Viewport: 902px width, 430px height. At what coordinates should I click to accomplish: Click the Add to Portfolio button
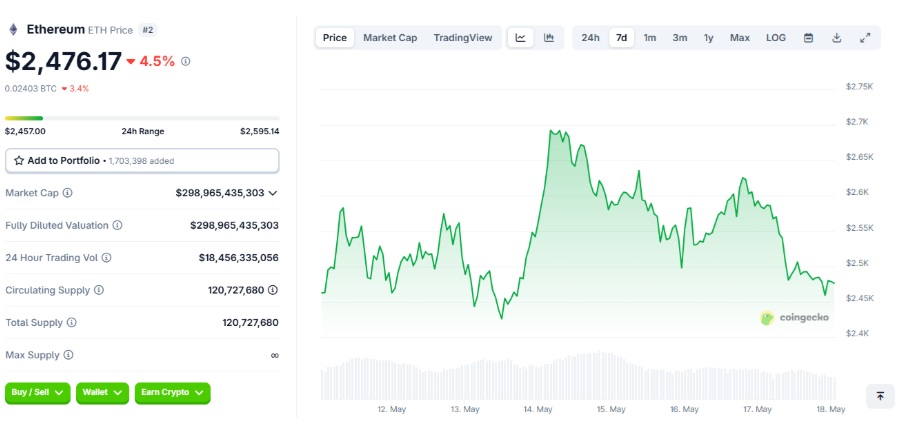click(x=142, y=160)
